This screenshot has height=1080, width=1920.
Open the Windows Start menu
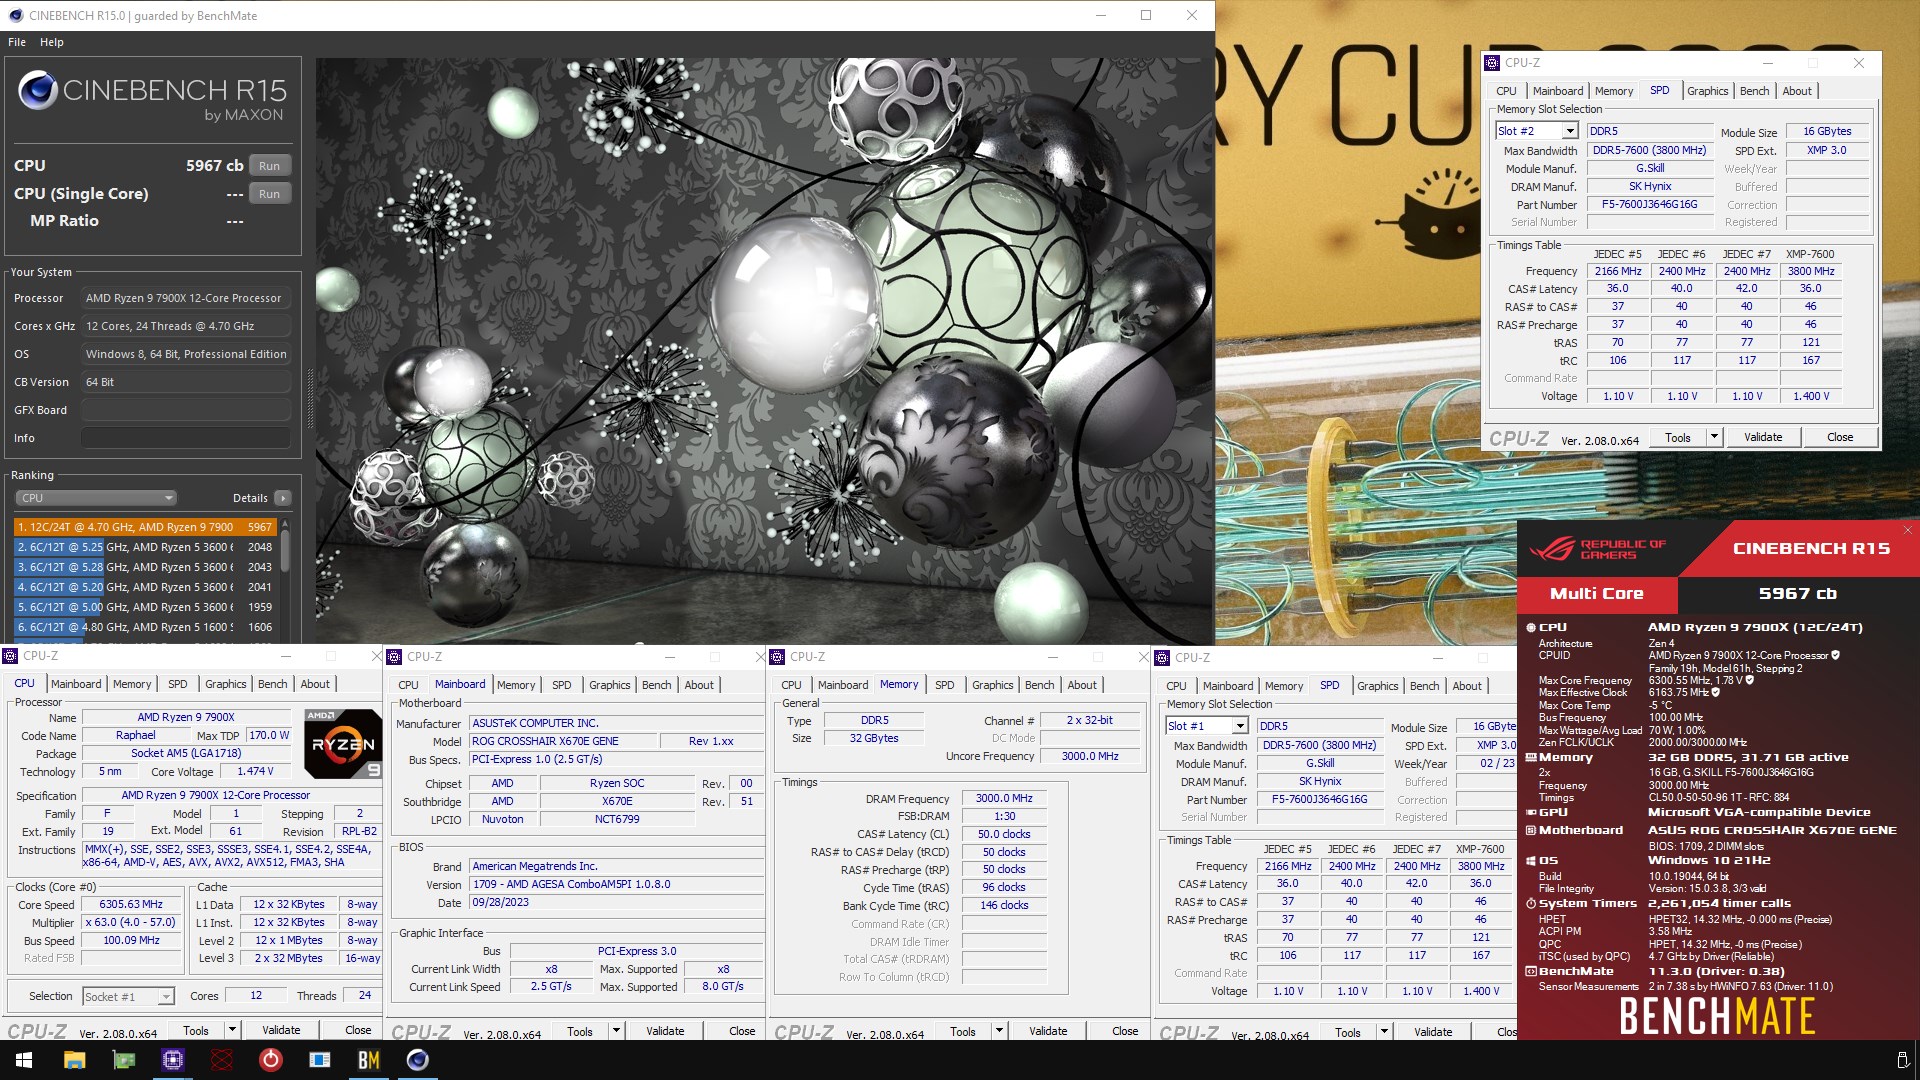[24, 1060]
